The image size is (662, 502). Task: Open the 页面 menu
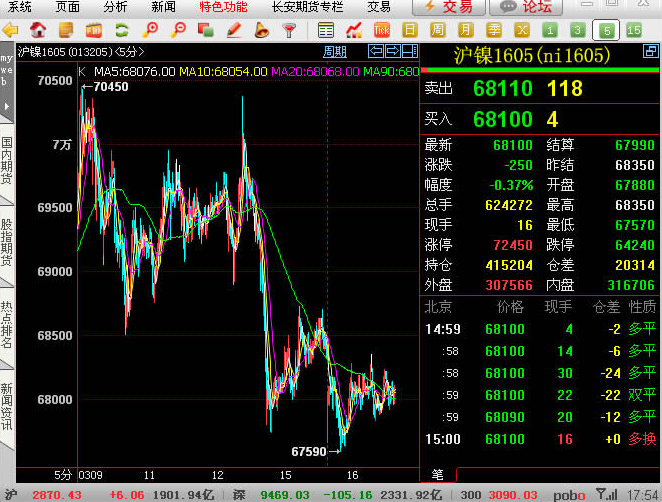(x=68, y=7)
